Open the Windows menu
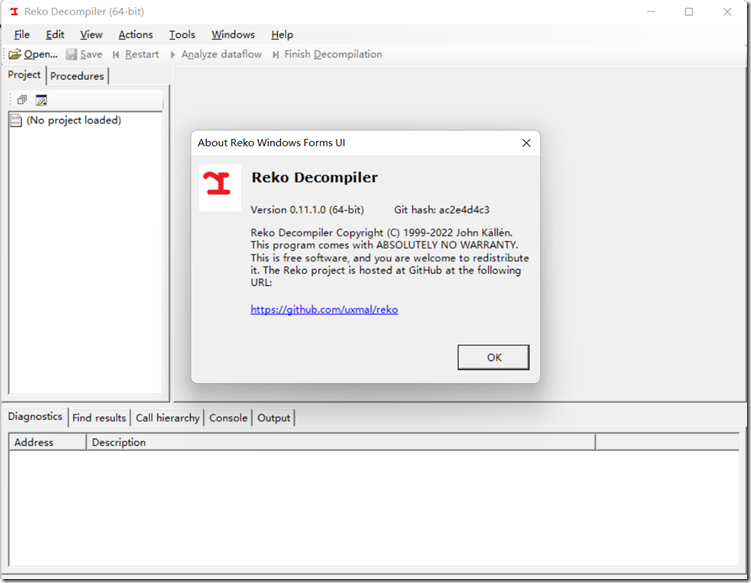Screen dimensions: 751x583 tap(233, 34)
